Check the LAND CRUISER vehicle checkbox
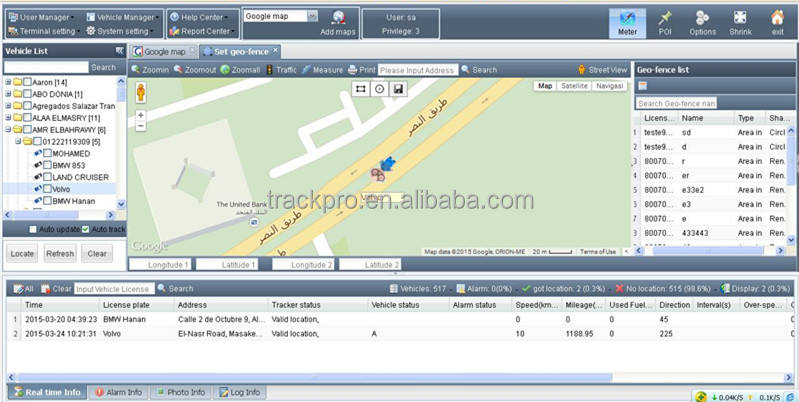799x402 pixels. 47,177
